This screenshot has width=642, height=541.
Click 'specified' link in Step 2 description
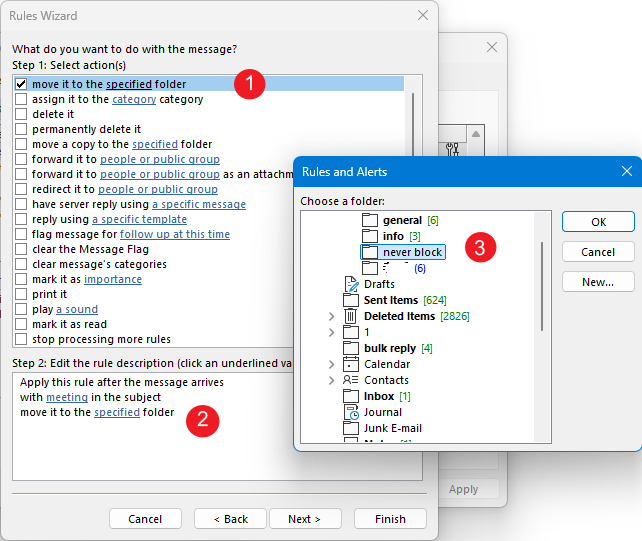117,412
